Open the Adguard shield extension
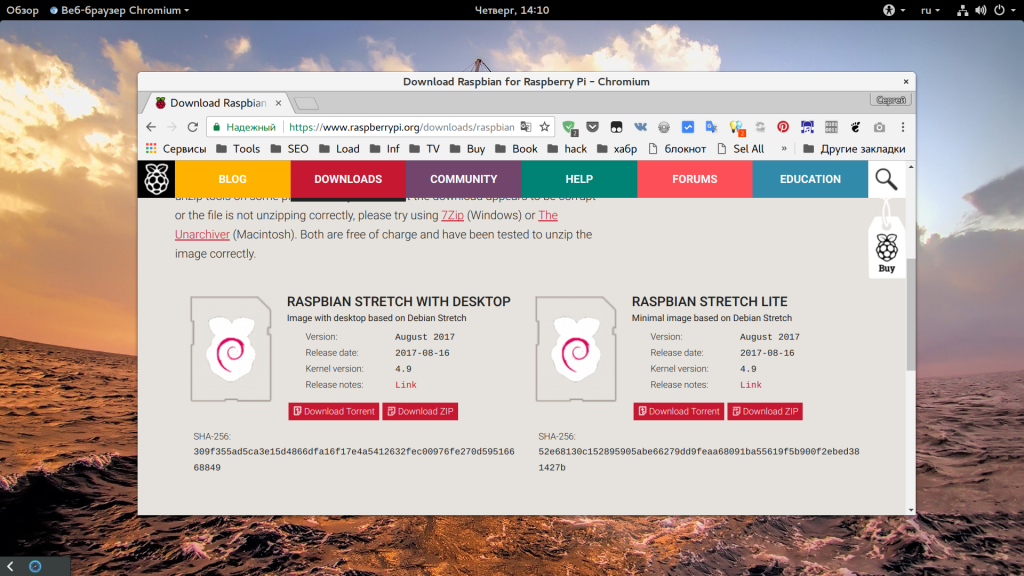The width and height of the screenshot is (1024, 576). pos(569,127)
